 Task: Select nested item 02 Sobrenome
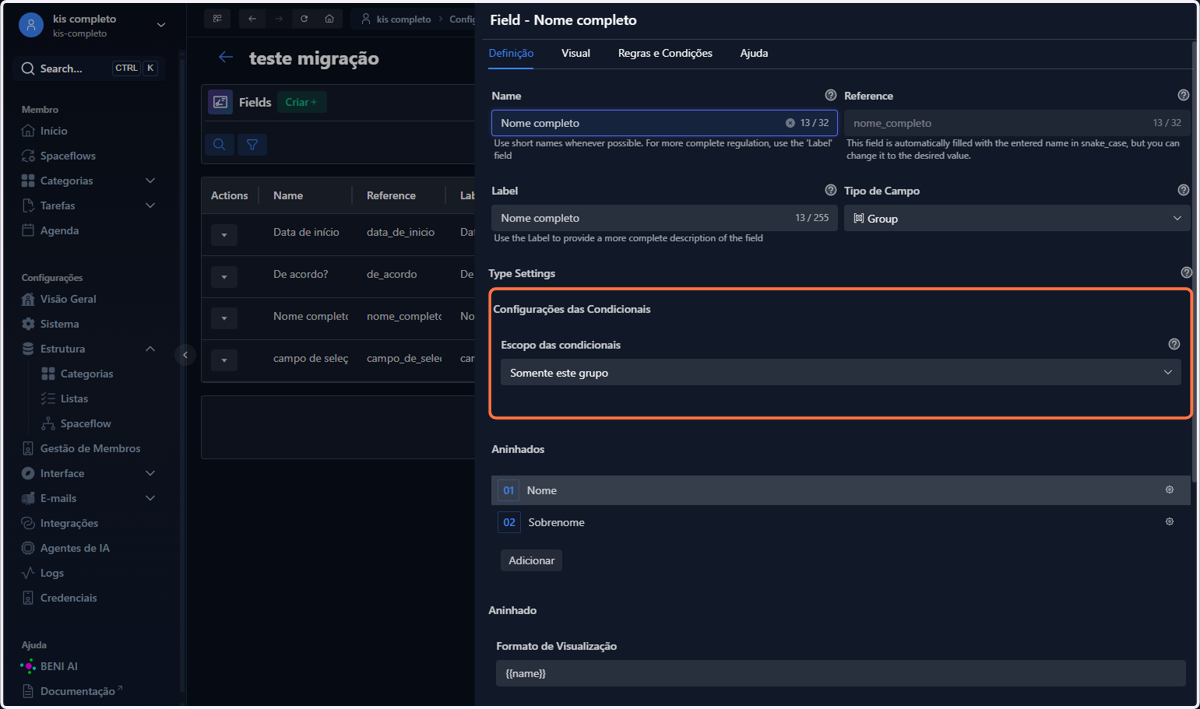(840, 522)
